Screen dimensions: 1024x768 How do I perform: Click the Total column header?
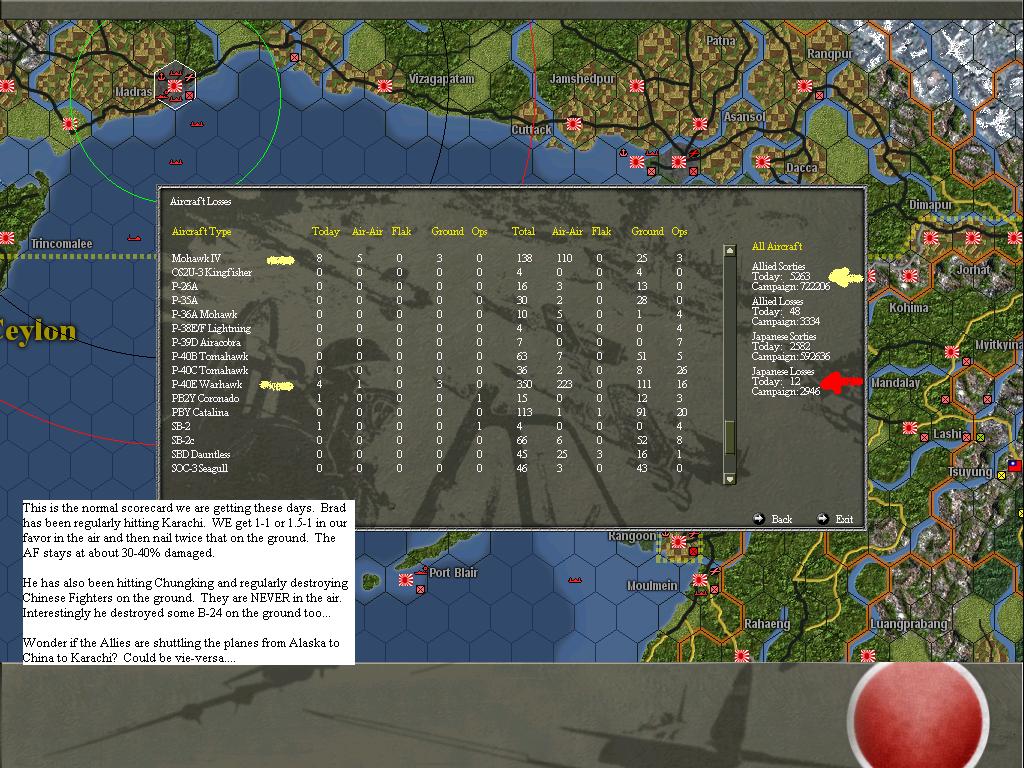pos(523,231)
